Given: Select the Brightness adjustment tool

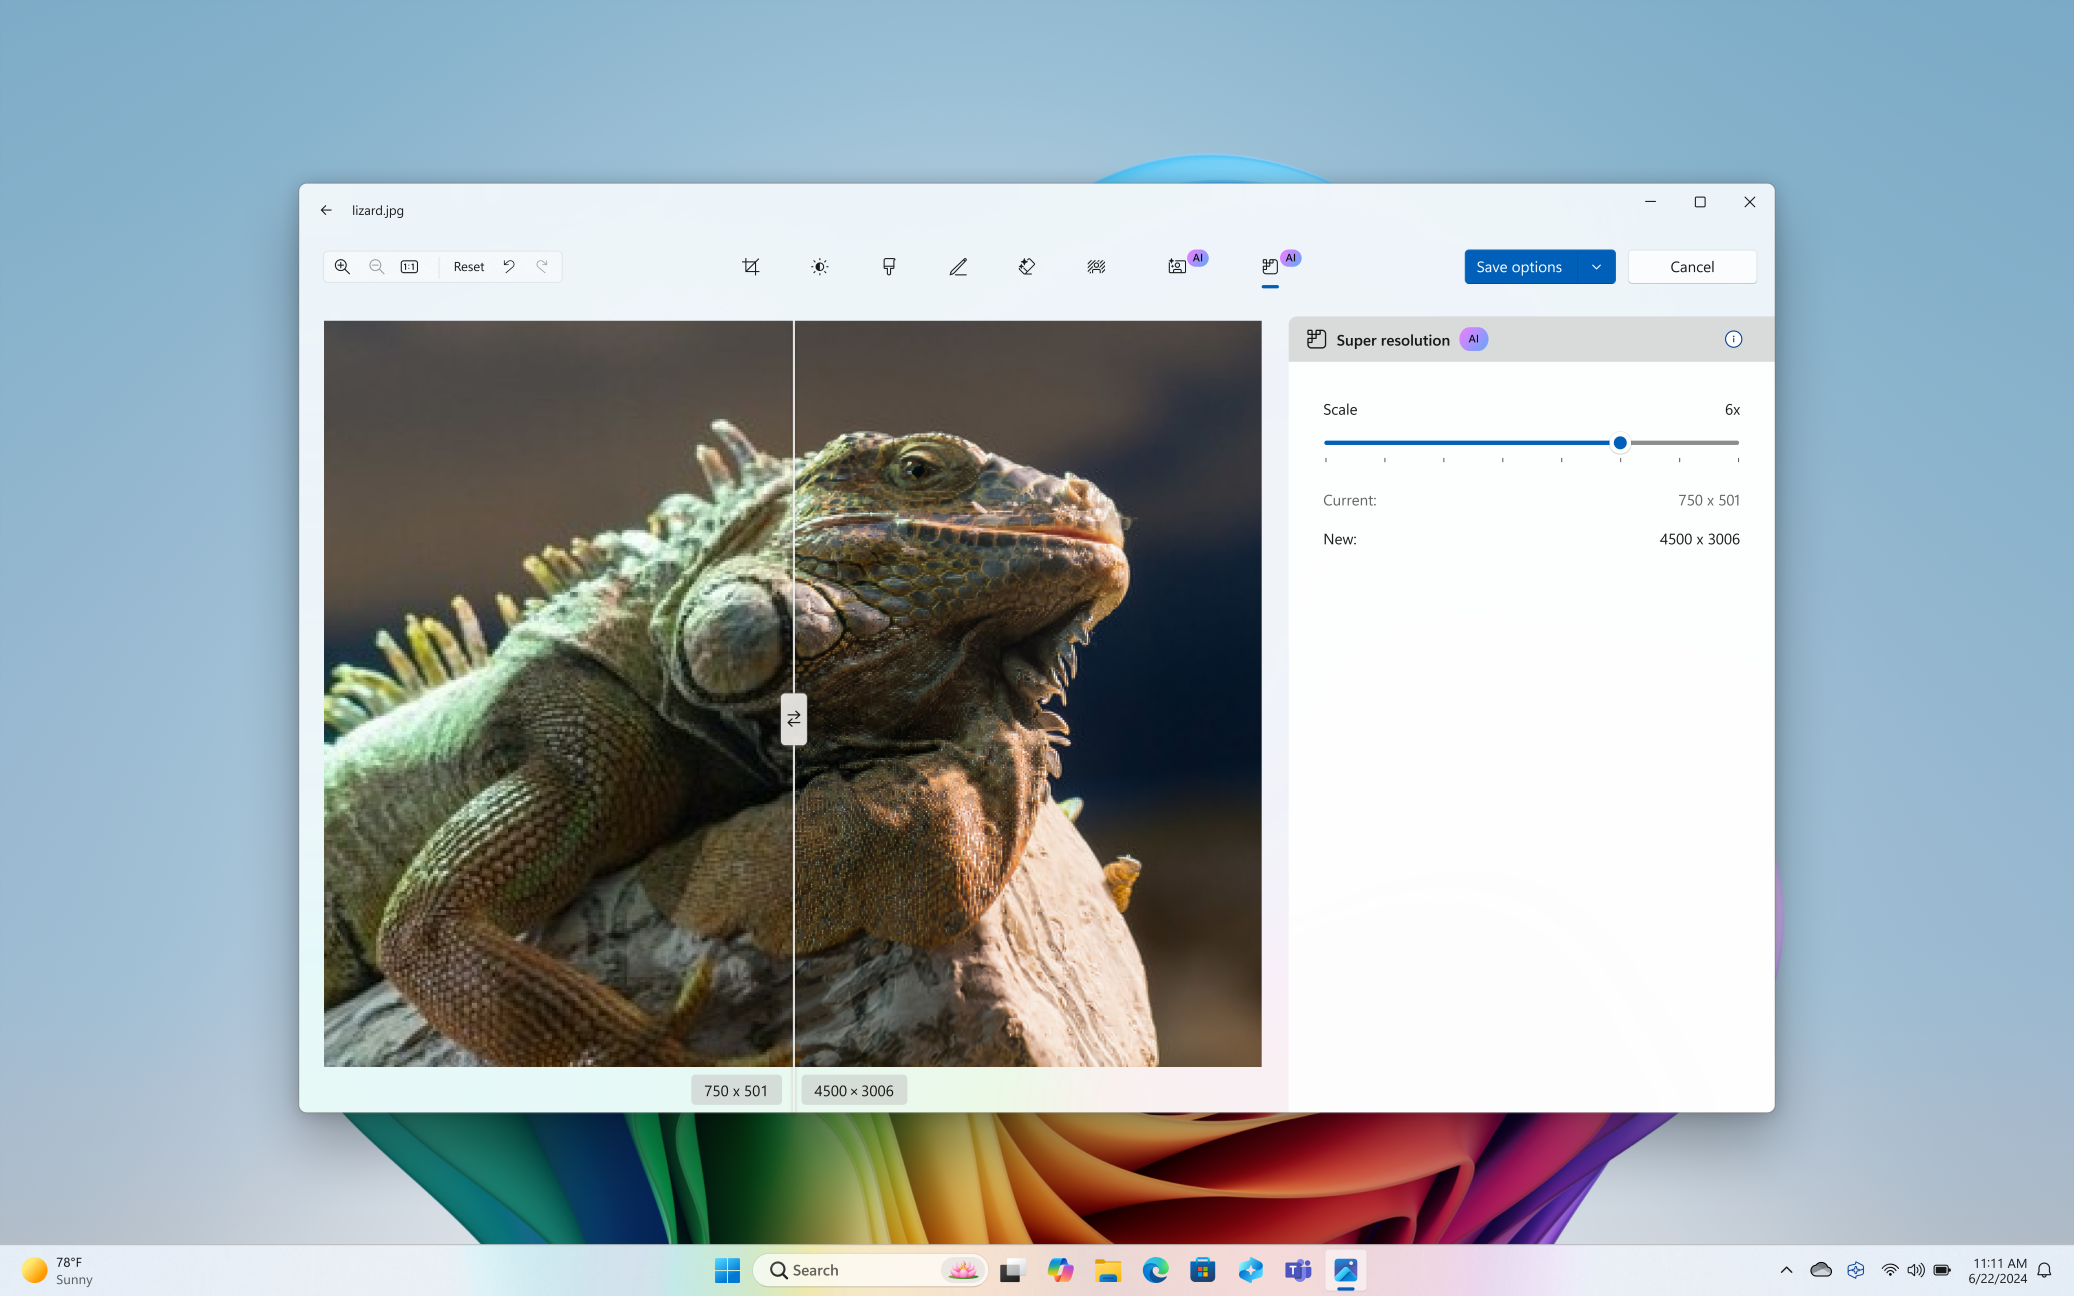Looking at the screenshot, I should [x=820, y=266].
